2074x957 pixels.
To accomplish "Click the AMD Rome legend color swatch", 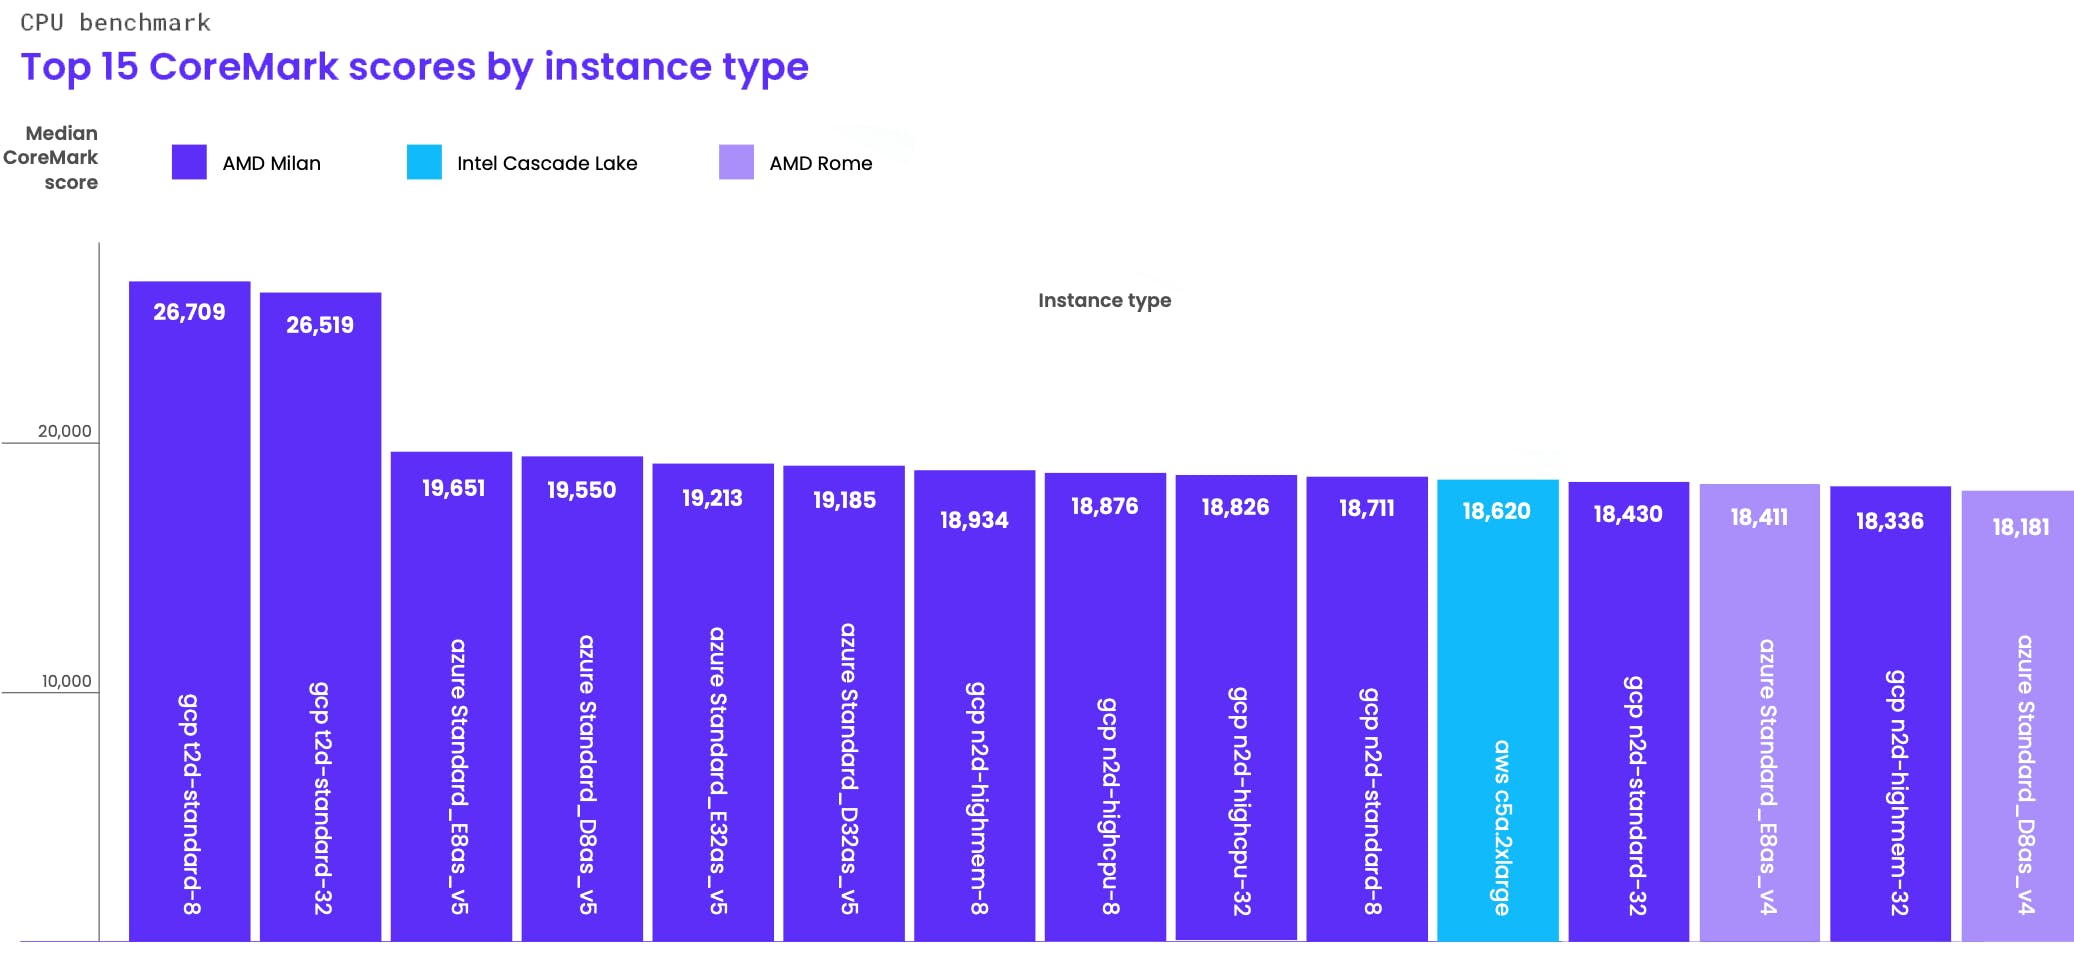I will pyautogui.click(x=736, y=162).
